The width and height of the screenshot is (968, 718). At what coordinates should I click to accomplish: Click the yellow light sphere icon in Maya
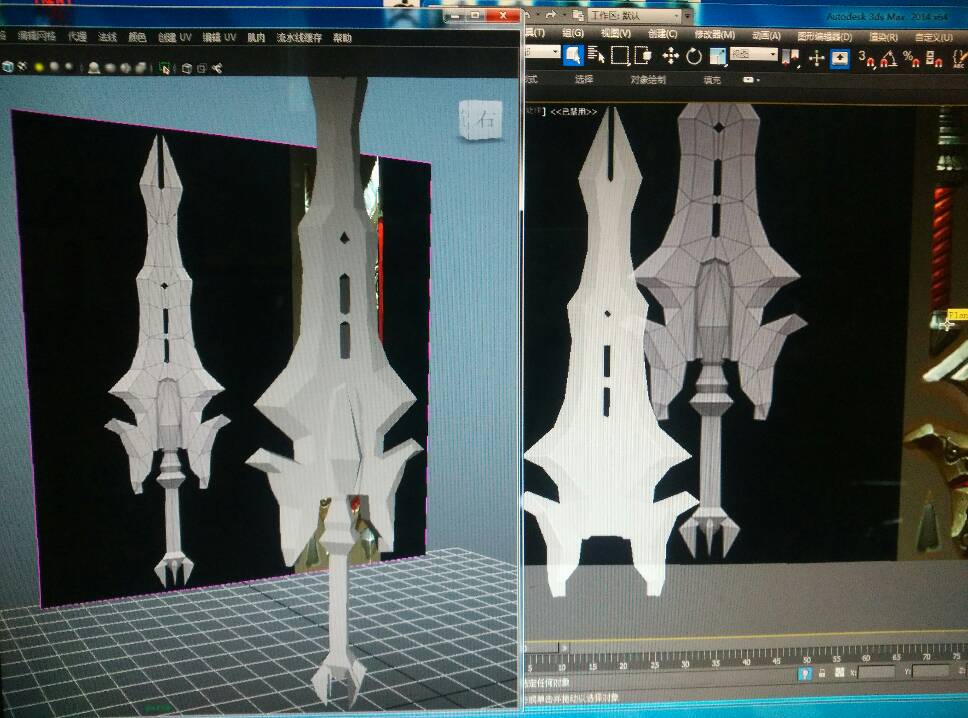[x=40, y=67]
